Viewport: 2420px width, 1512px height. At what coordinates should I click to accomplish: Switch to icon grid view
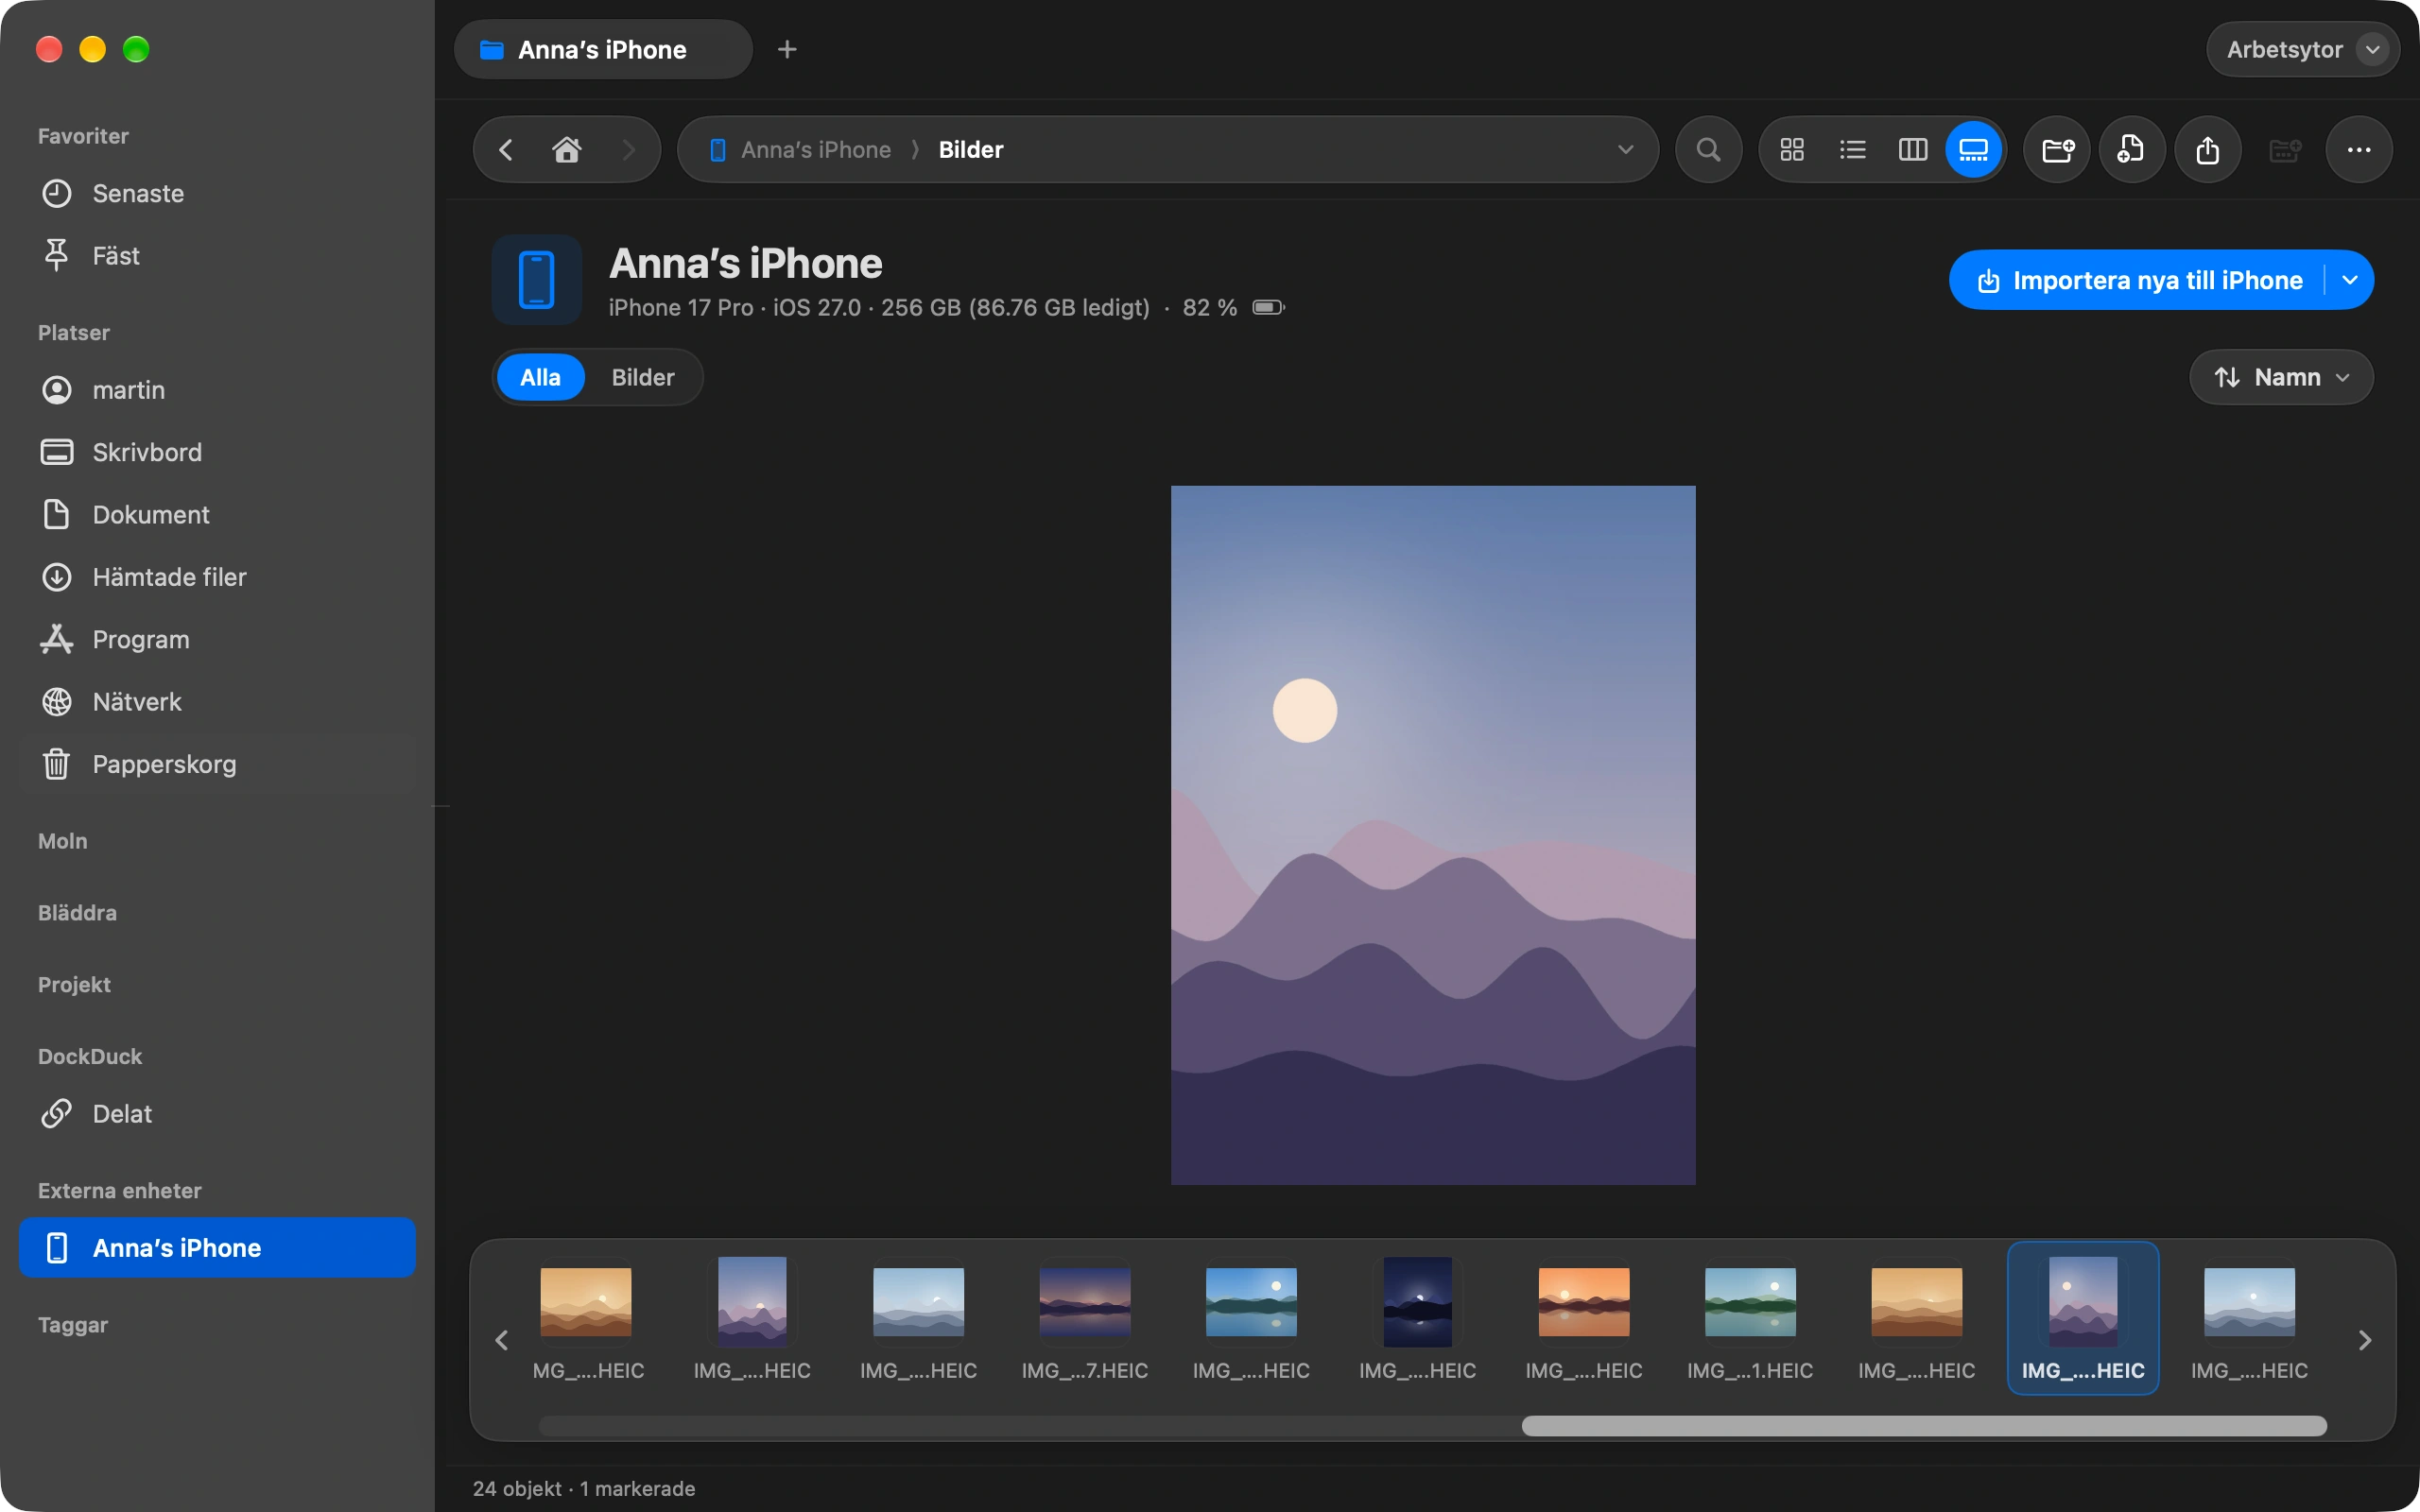pos(1792,150)
